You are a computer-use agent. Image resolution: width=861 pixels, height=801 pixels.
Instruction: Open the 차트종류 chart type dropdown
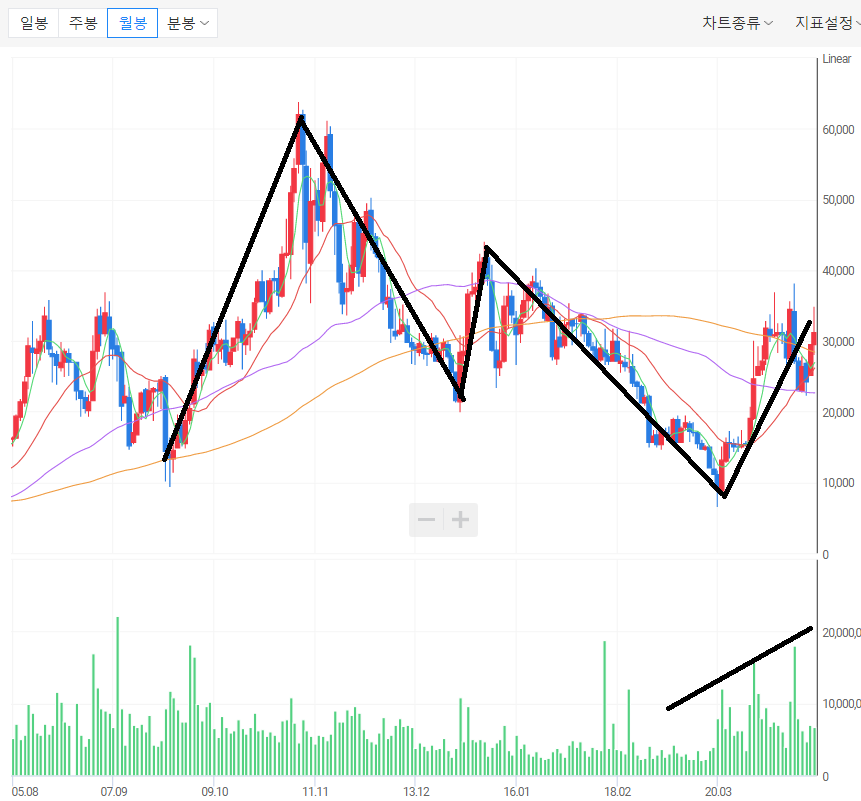click(x=737, y=23)
